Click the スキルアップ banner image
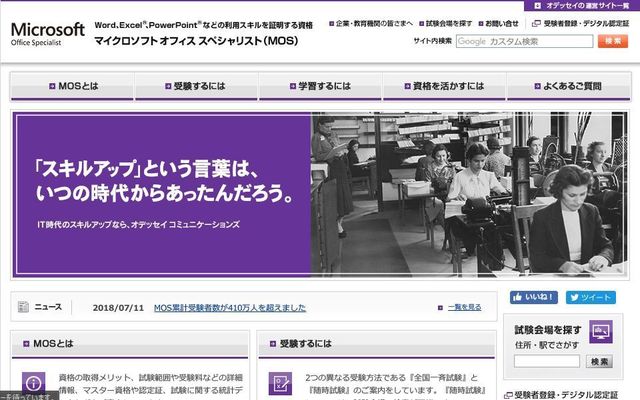The height and width of the screenshot is (400, 640). (x=320, y=194)
